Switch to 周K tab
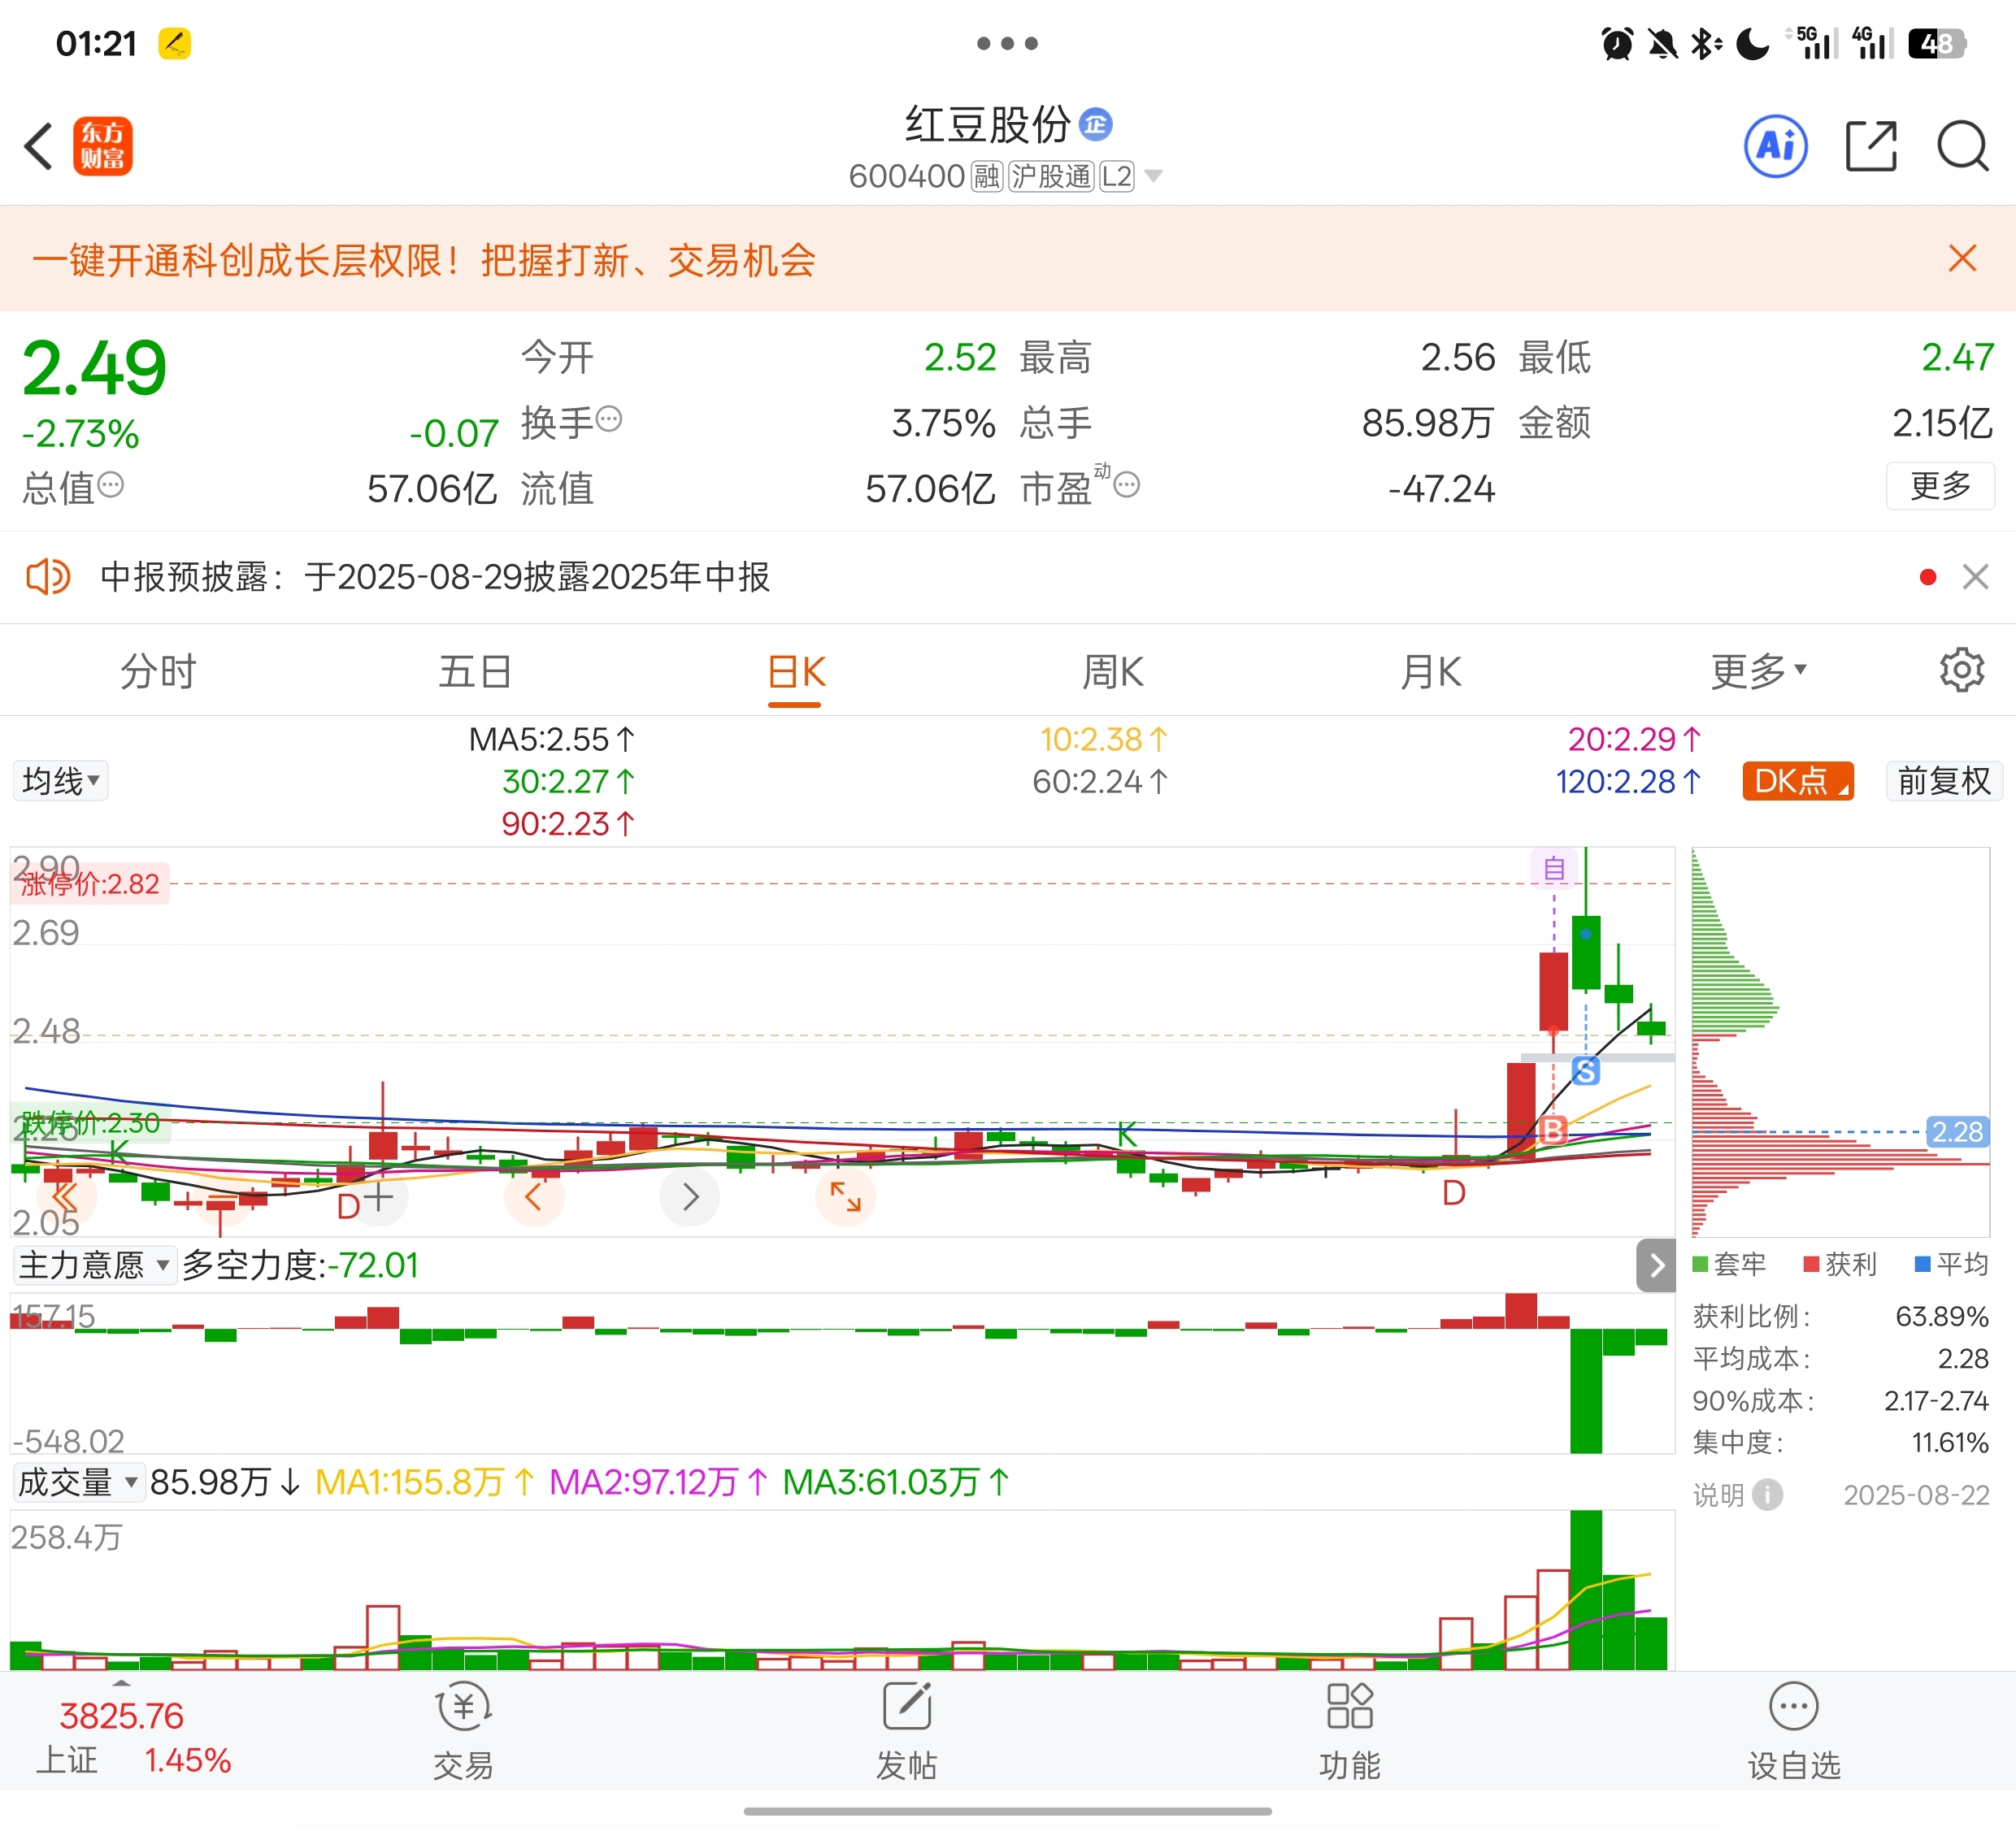 click(1112, 671)
